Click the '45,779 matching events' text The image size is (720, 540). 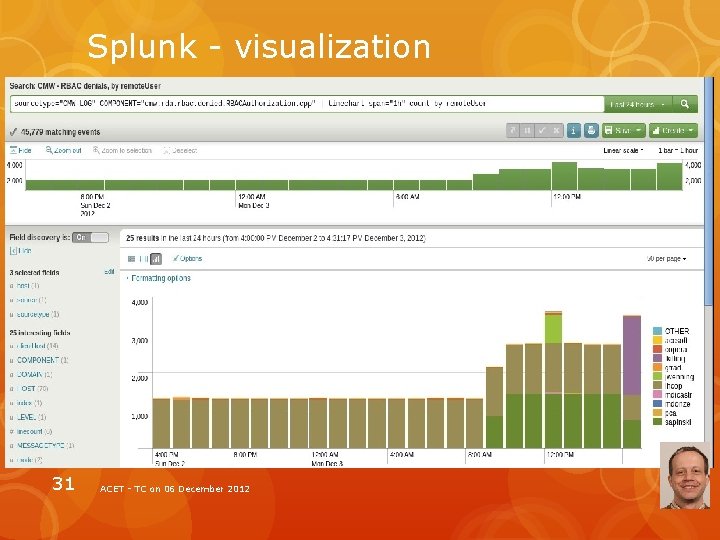tap(61, 132)
